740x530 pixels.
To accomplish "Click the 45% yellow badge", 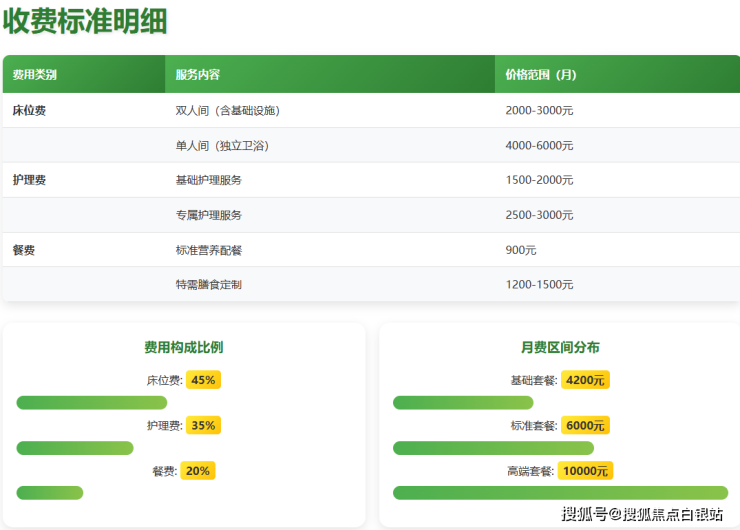I will (x=203, y=380).
